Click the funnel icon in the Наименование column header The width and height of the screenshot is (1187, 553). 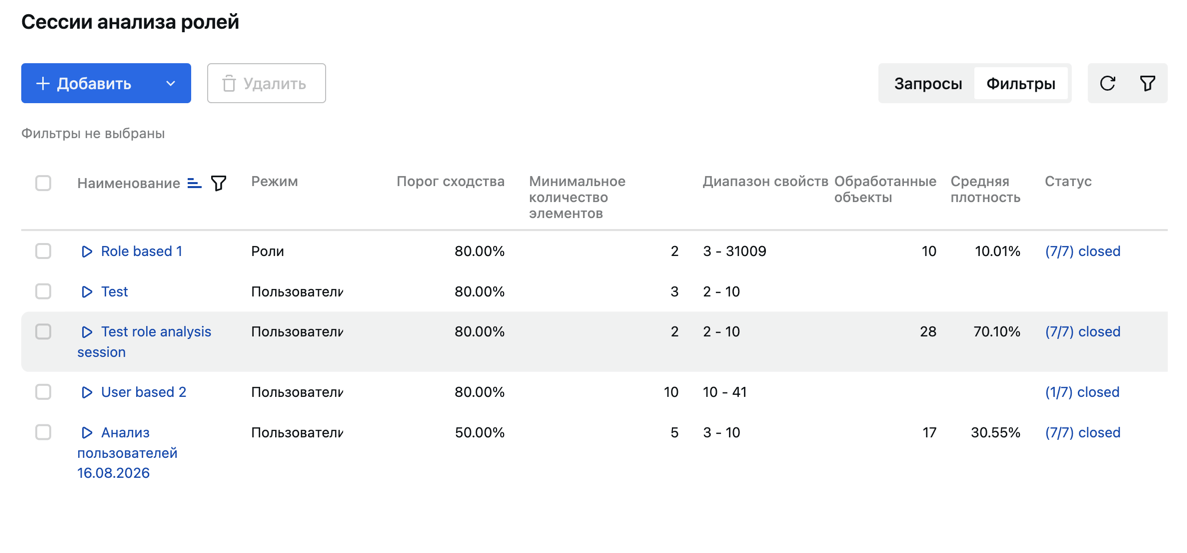219,182
